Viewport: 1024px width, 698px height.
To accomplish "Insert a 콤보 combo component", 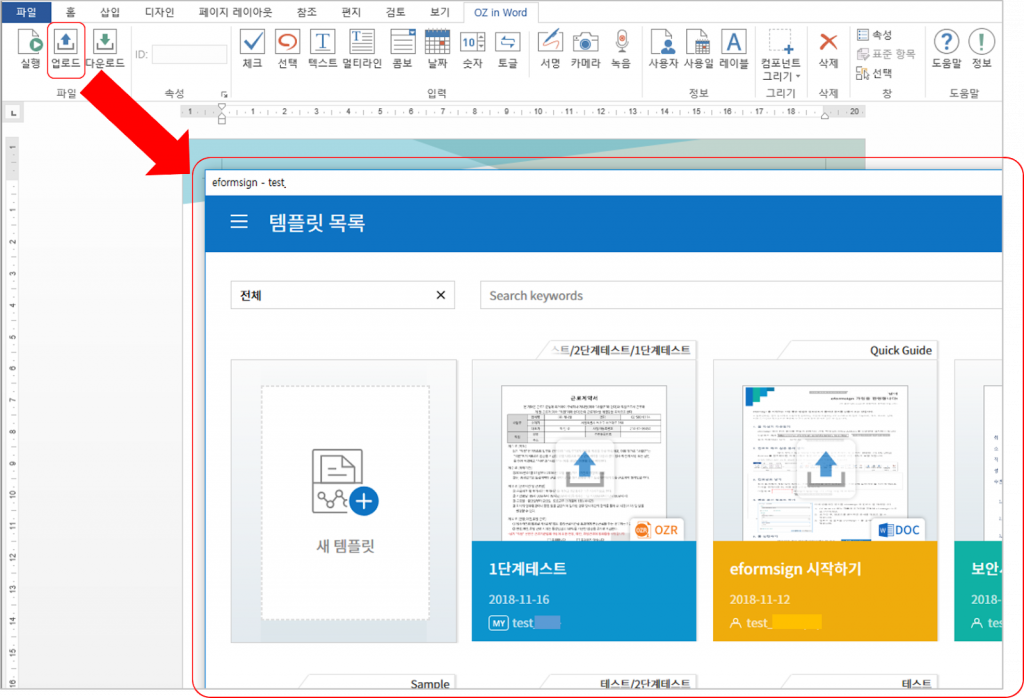I will pos(402,49).
